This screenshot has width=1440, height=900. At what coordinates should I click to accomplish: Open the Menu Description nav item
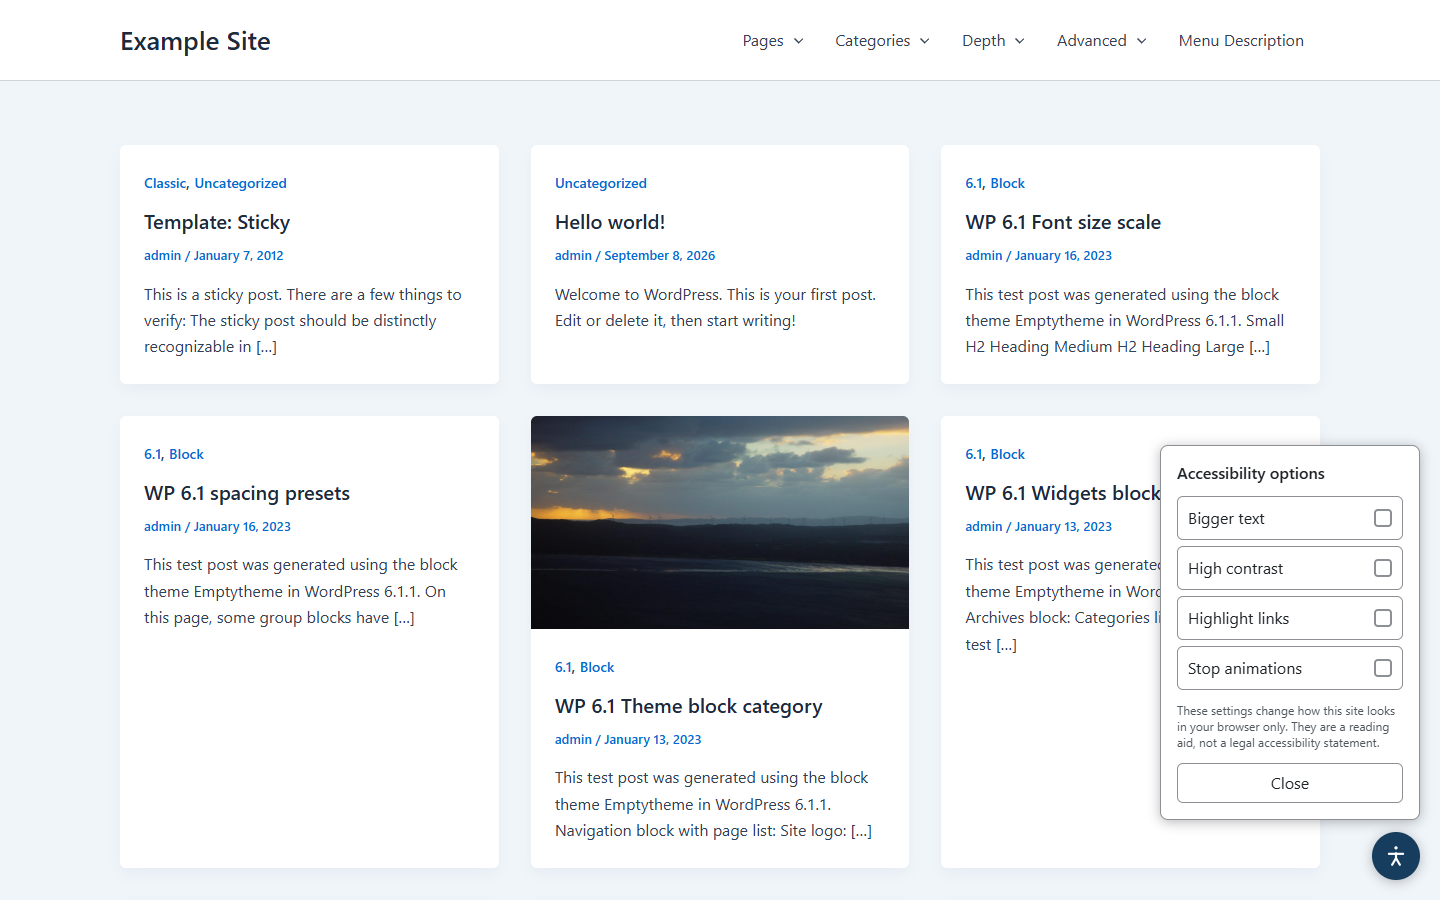pyautogui.click(x=1241, y=41)
